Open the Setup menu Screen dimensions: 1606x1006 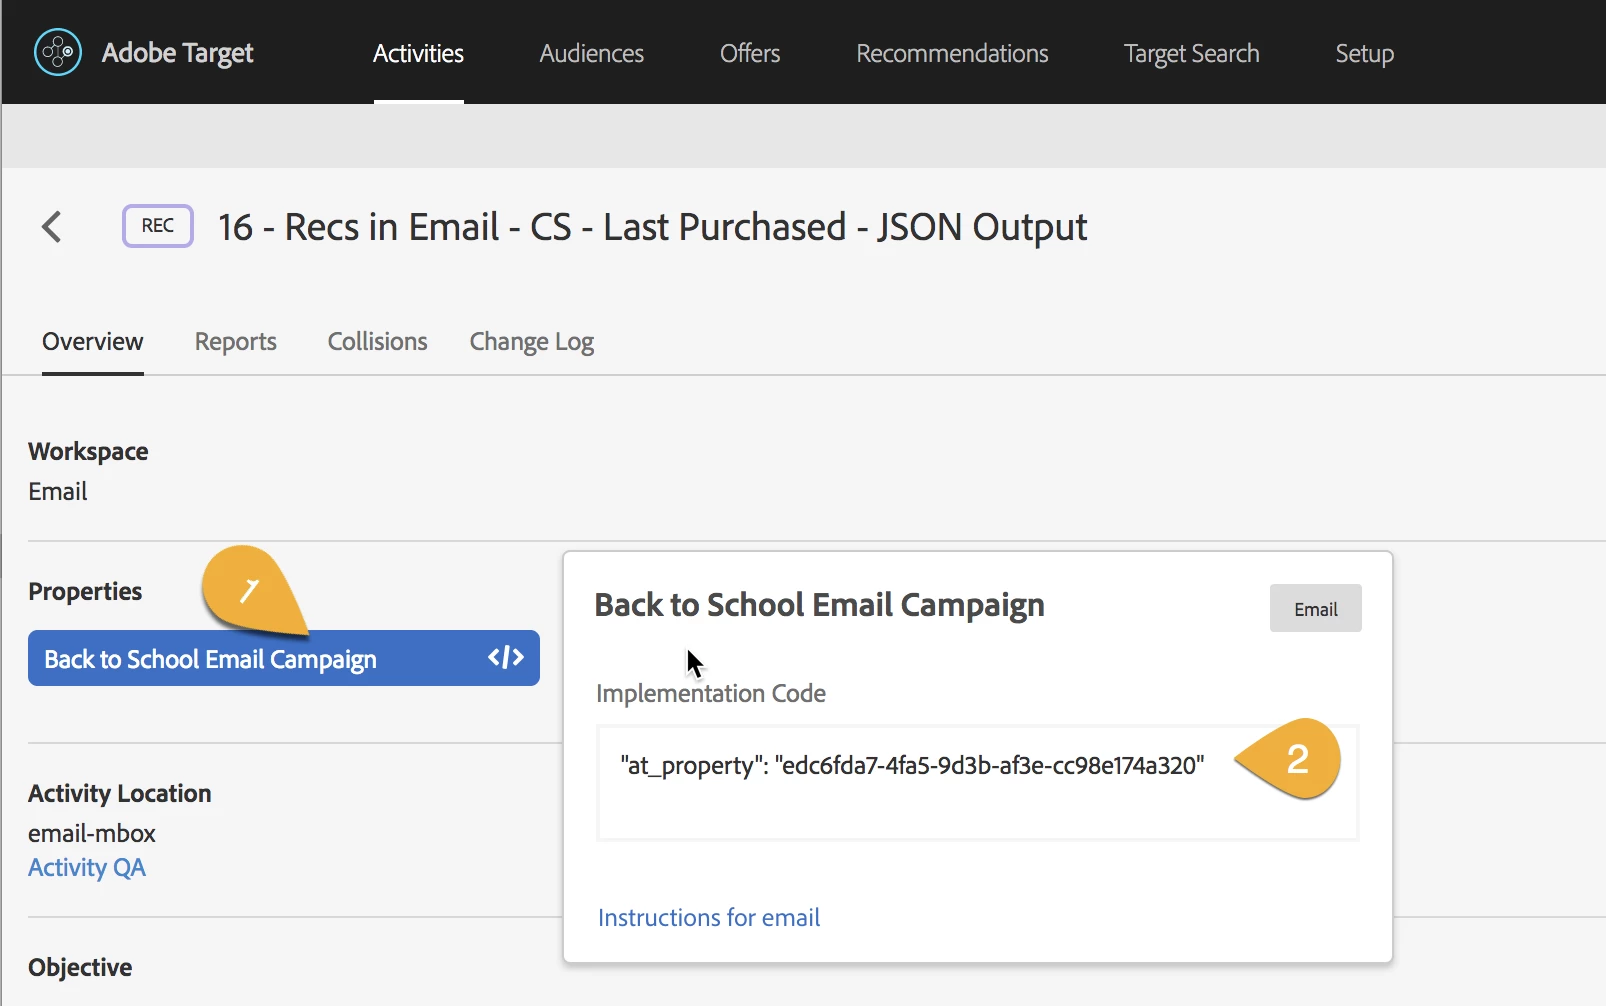[x=1364, y=53]
